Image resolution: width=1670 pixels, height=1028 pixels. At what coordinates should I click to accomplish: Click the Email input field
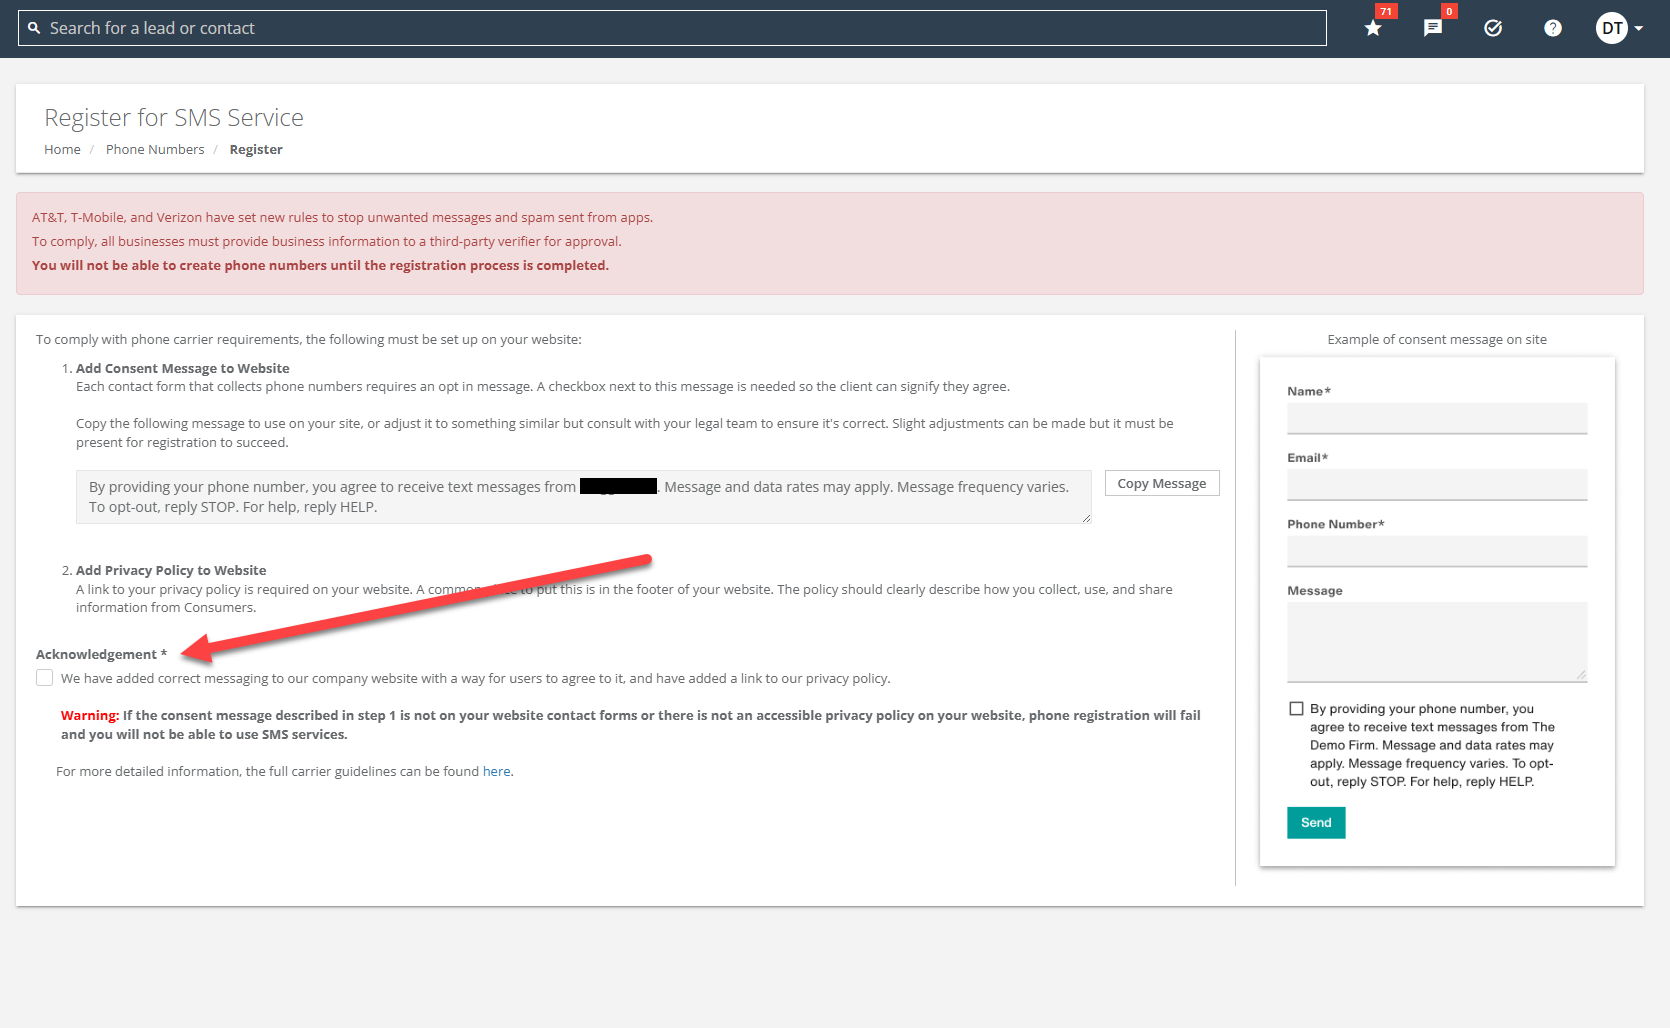(x=1436, y=484)
